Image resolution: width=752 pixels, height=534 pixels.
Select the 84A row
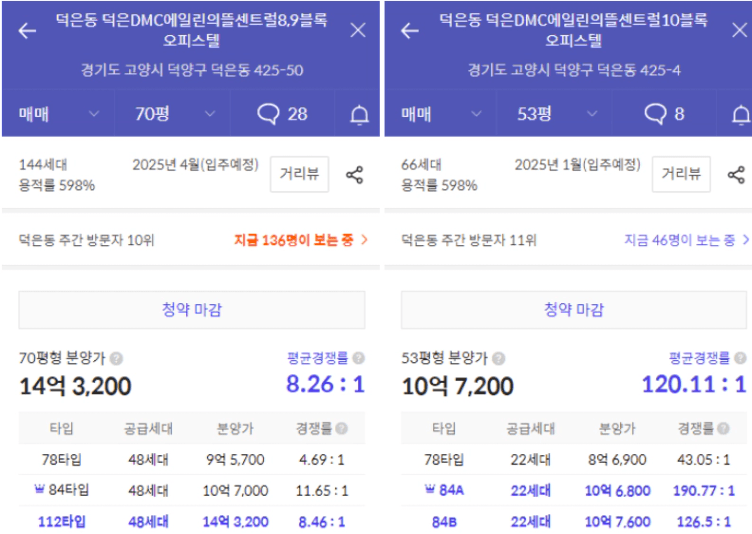(574, 490)
